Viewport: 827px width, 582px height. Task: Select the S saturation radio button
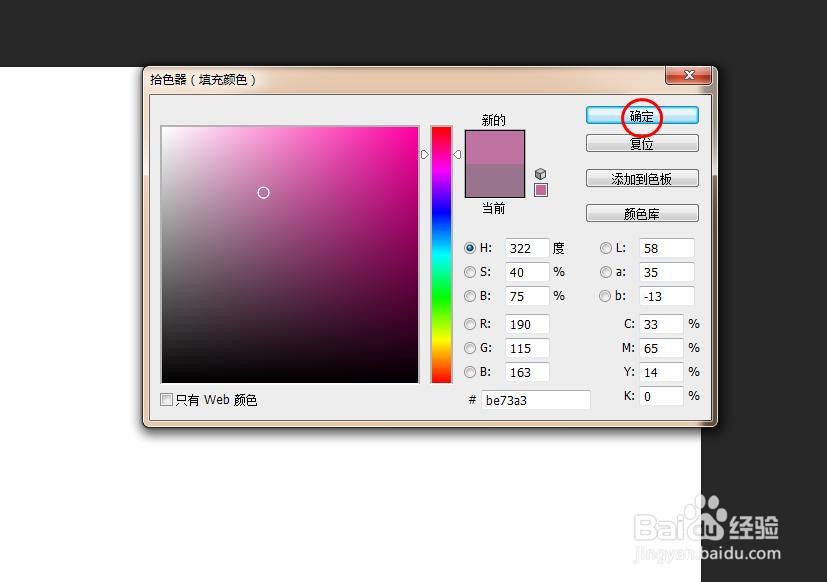coord(469,272)
